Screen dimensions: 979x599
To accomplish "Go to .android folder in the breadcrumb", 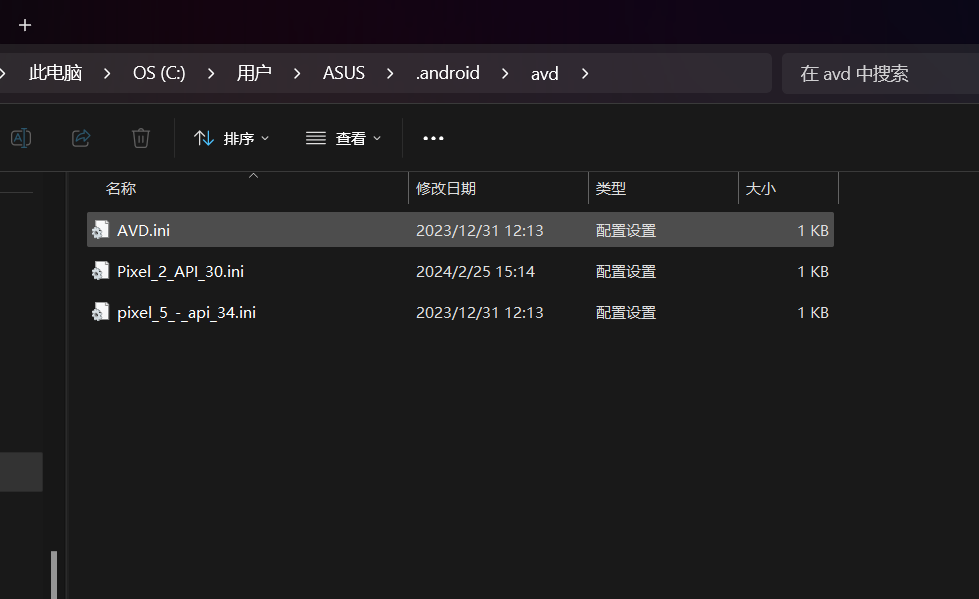I will click(448, 73).
